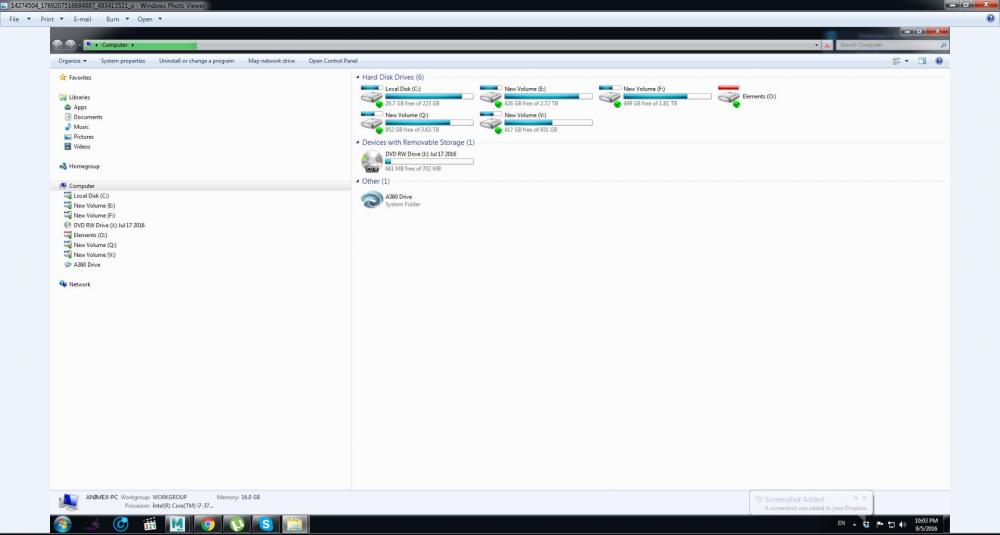
Task: Collapse the Hard Disk Drives (6) group
Action: point(358,78)
